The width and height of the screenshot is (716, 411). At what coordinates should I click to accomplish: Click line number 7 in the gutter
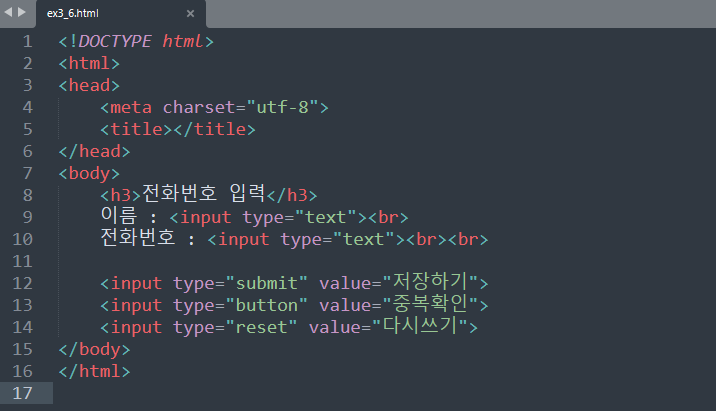(28, 174)
